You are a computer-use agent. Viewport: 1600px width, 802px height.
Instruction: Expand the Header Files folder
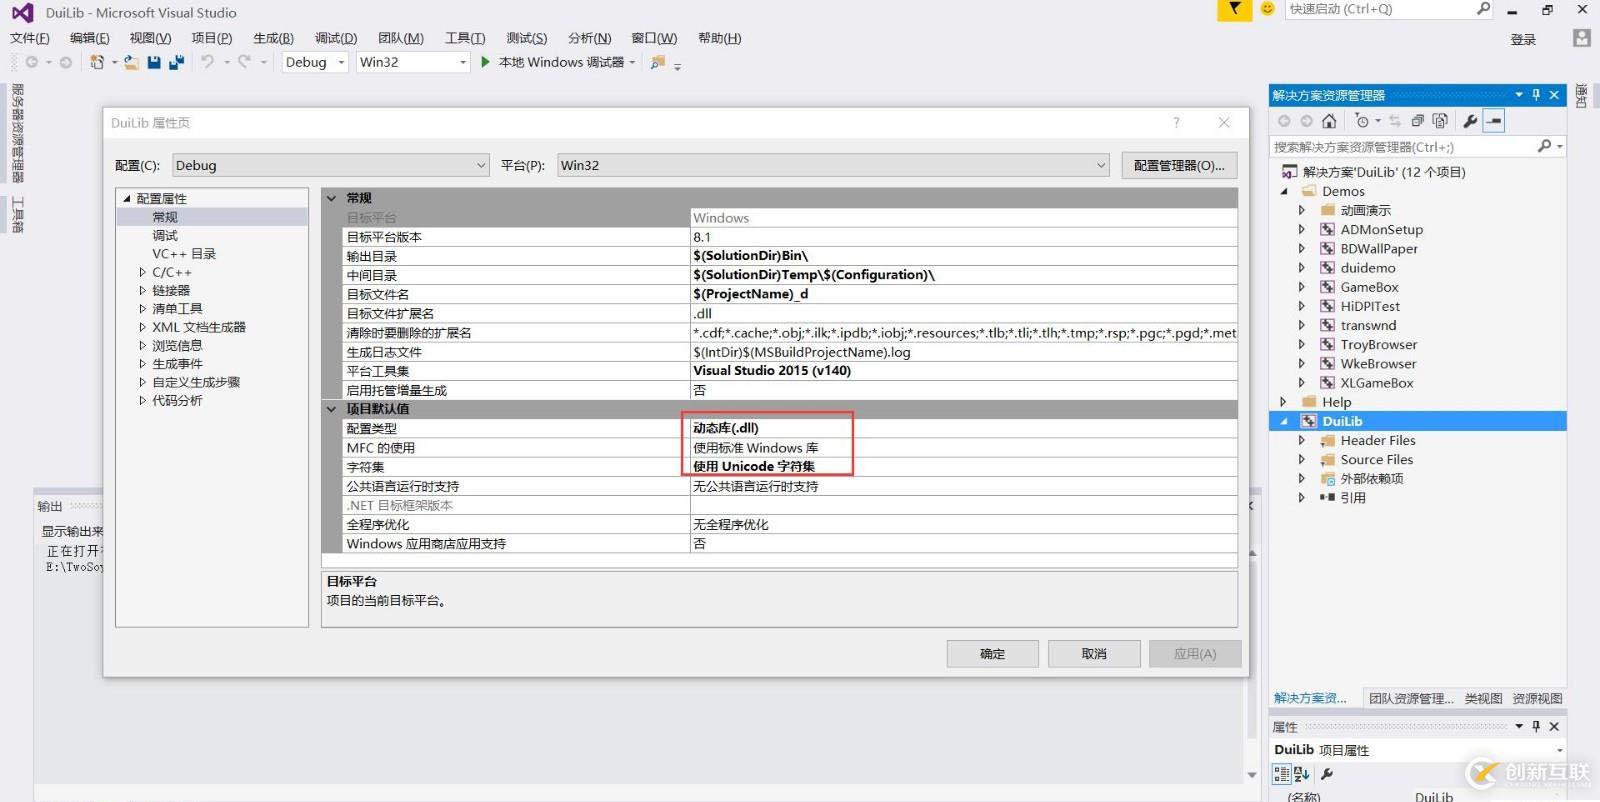pos(1301,440)
